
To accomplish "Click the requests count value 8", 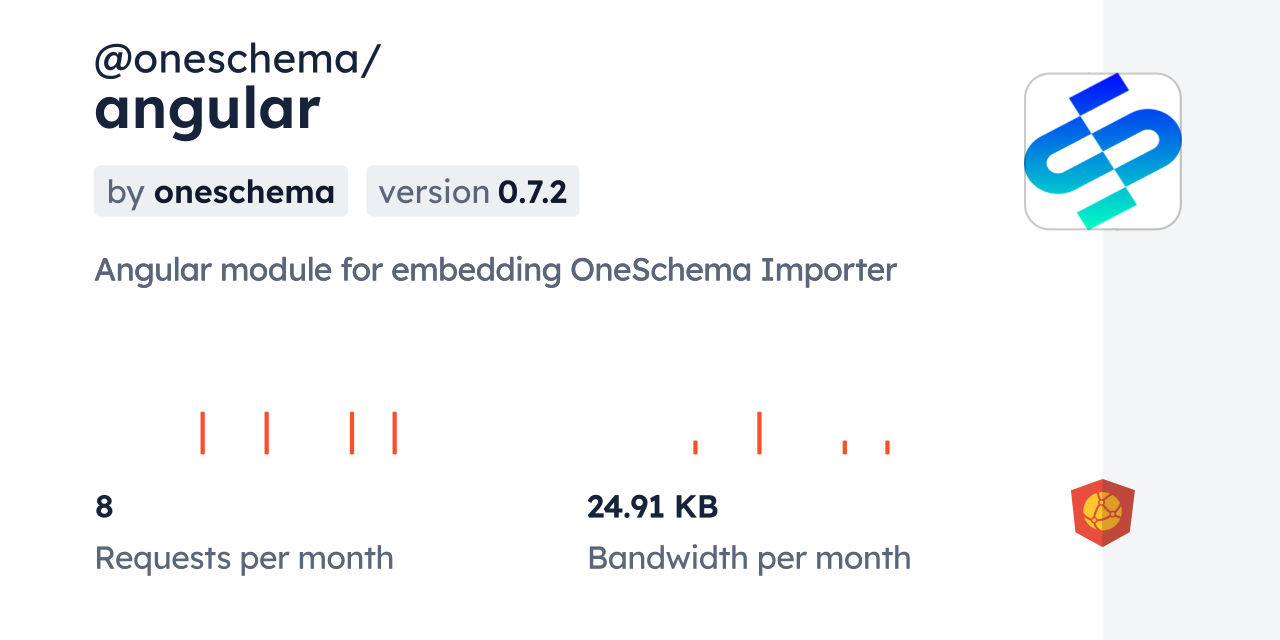I will coord(104,507).
